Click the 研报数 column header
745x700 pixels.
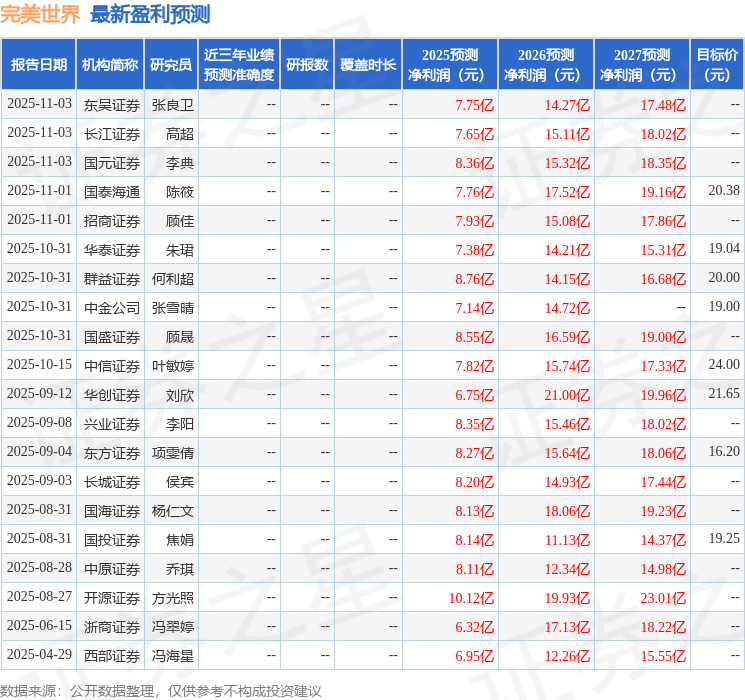[307, 65]
